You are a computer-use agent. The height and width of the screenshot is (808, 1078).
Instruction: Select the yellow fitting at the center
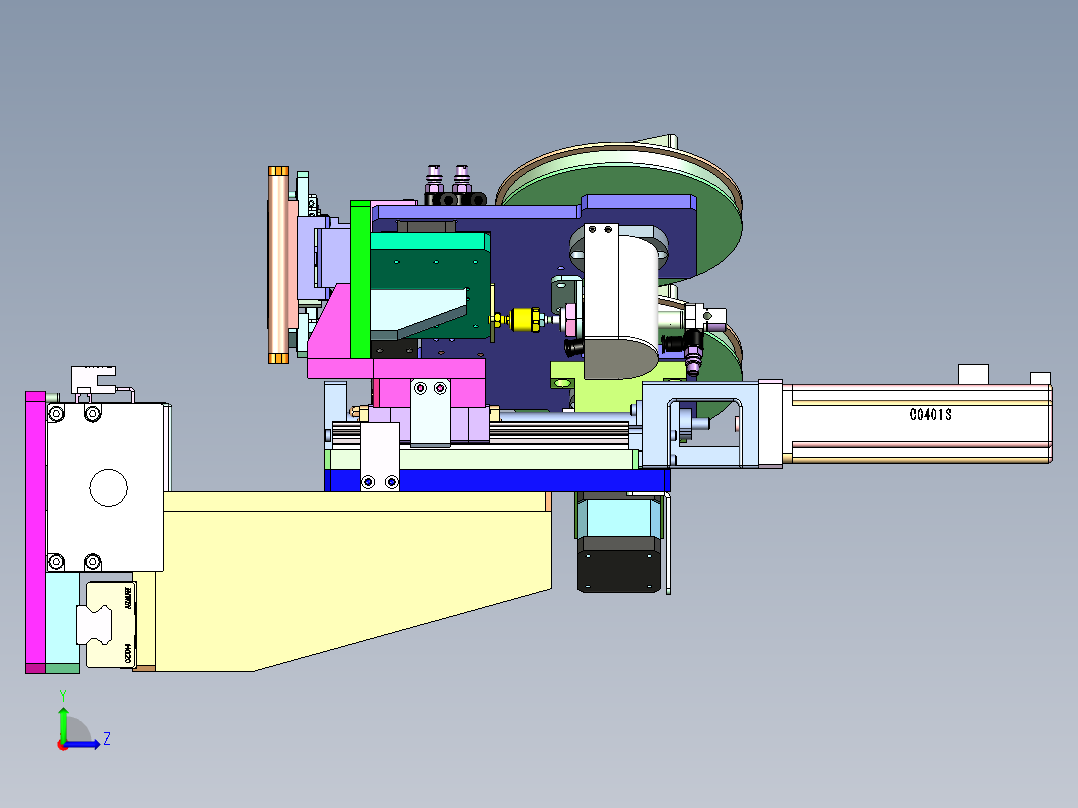[x=525, y=320]
